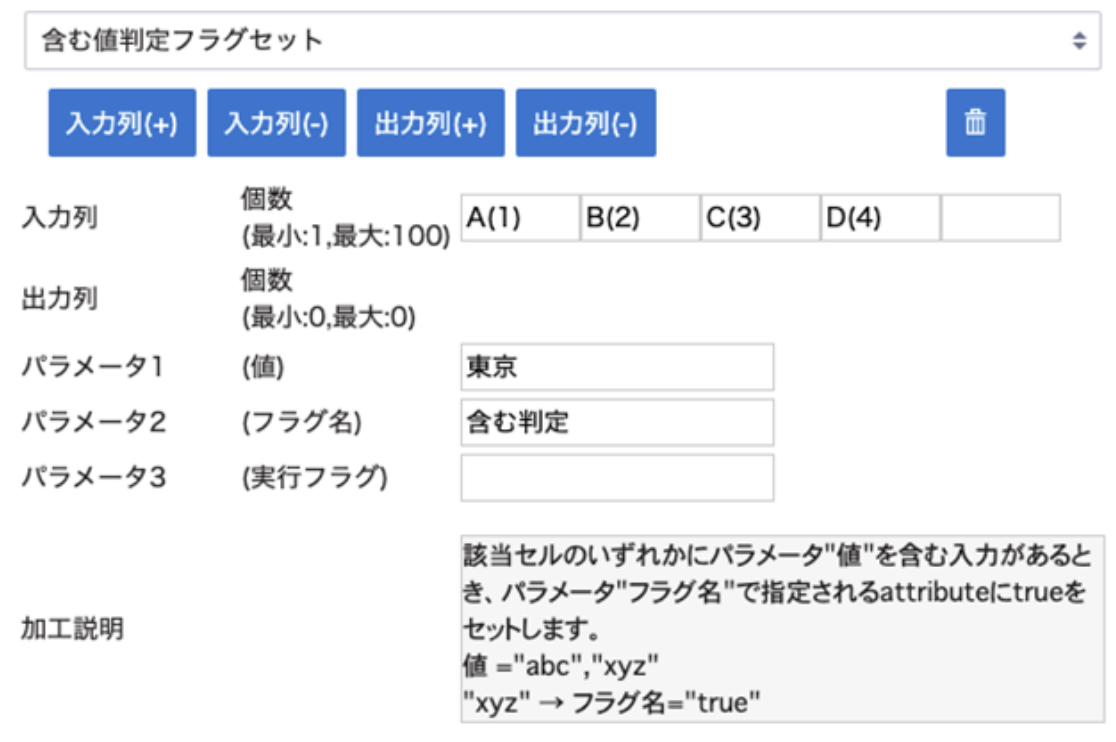1116x742 pixels.
Task: Select the A(1) input column cell
Action: [520, 218]
